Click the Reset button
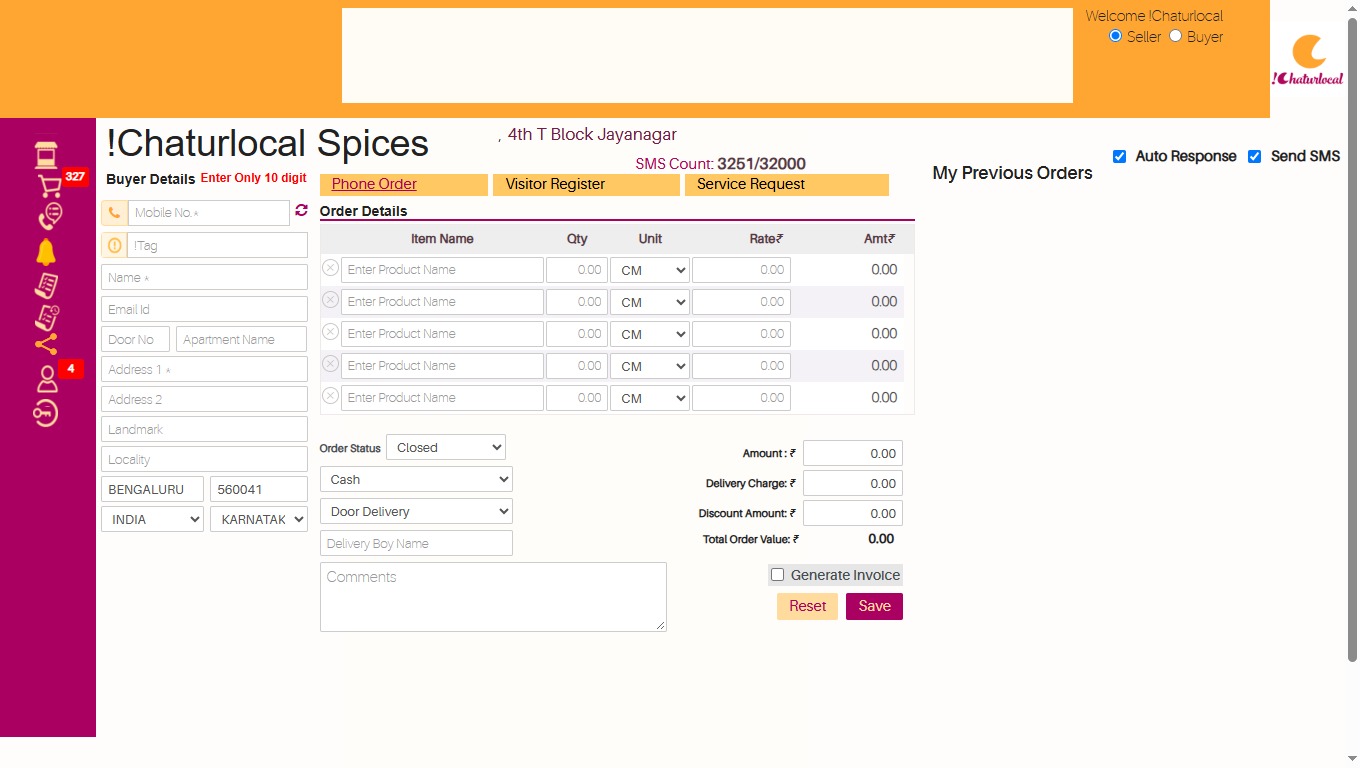Viewport: 1360px width, 768px height. click(807, 606)
